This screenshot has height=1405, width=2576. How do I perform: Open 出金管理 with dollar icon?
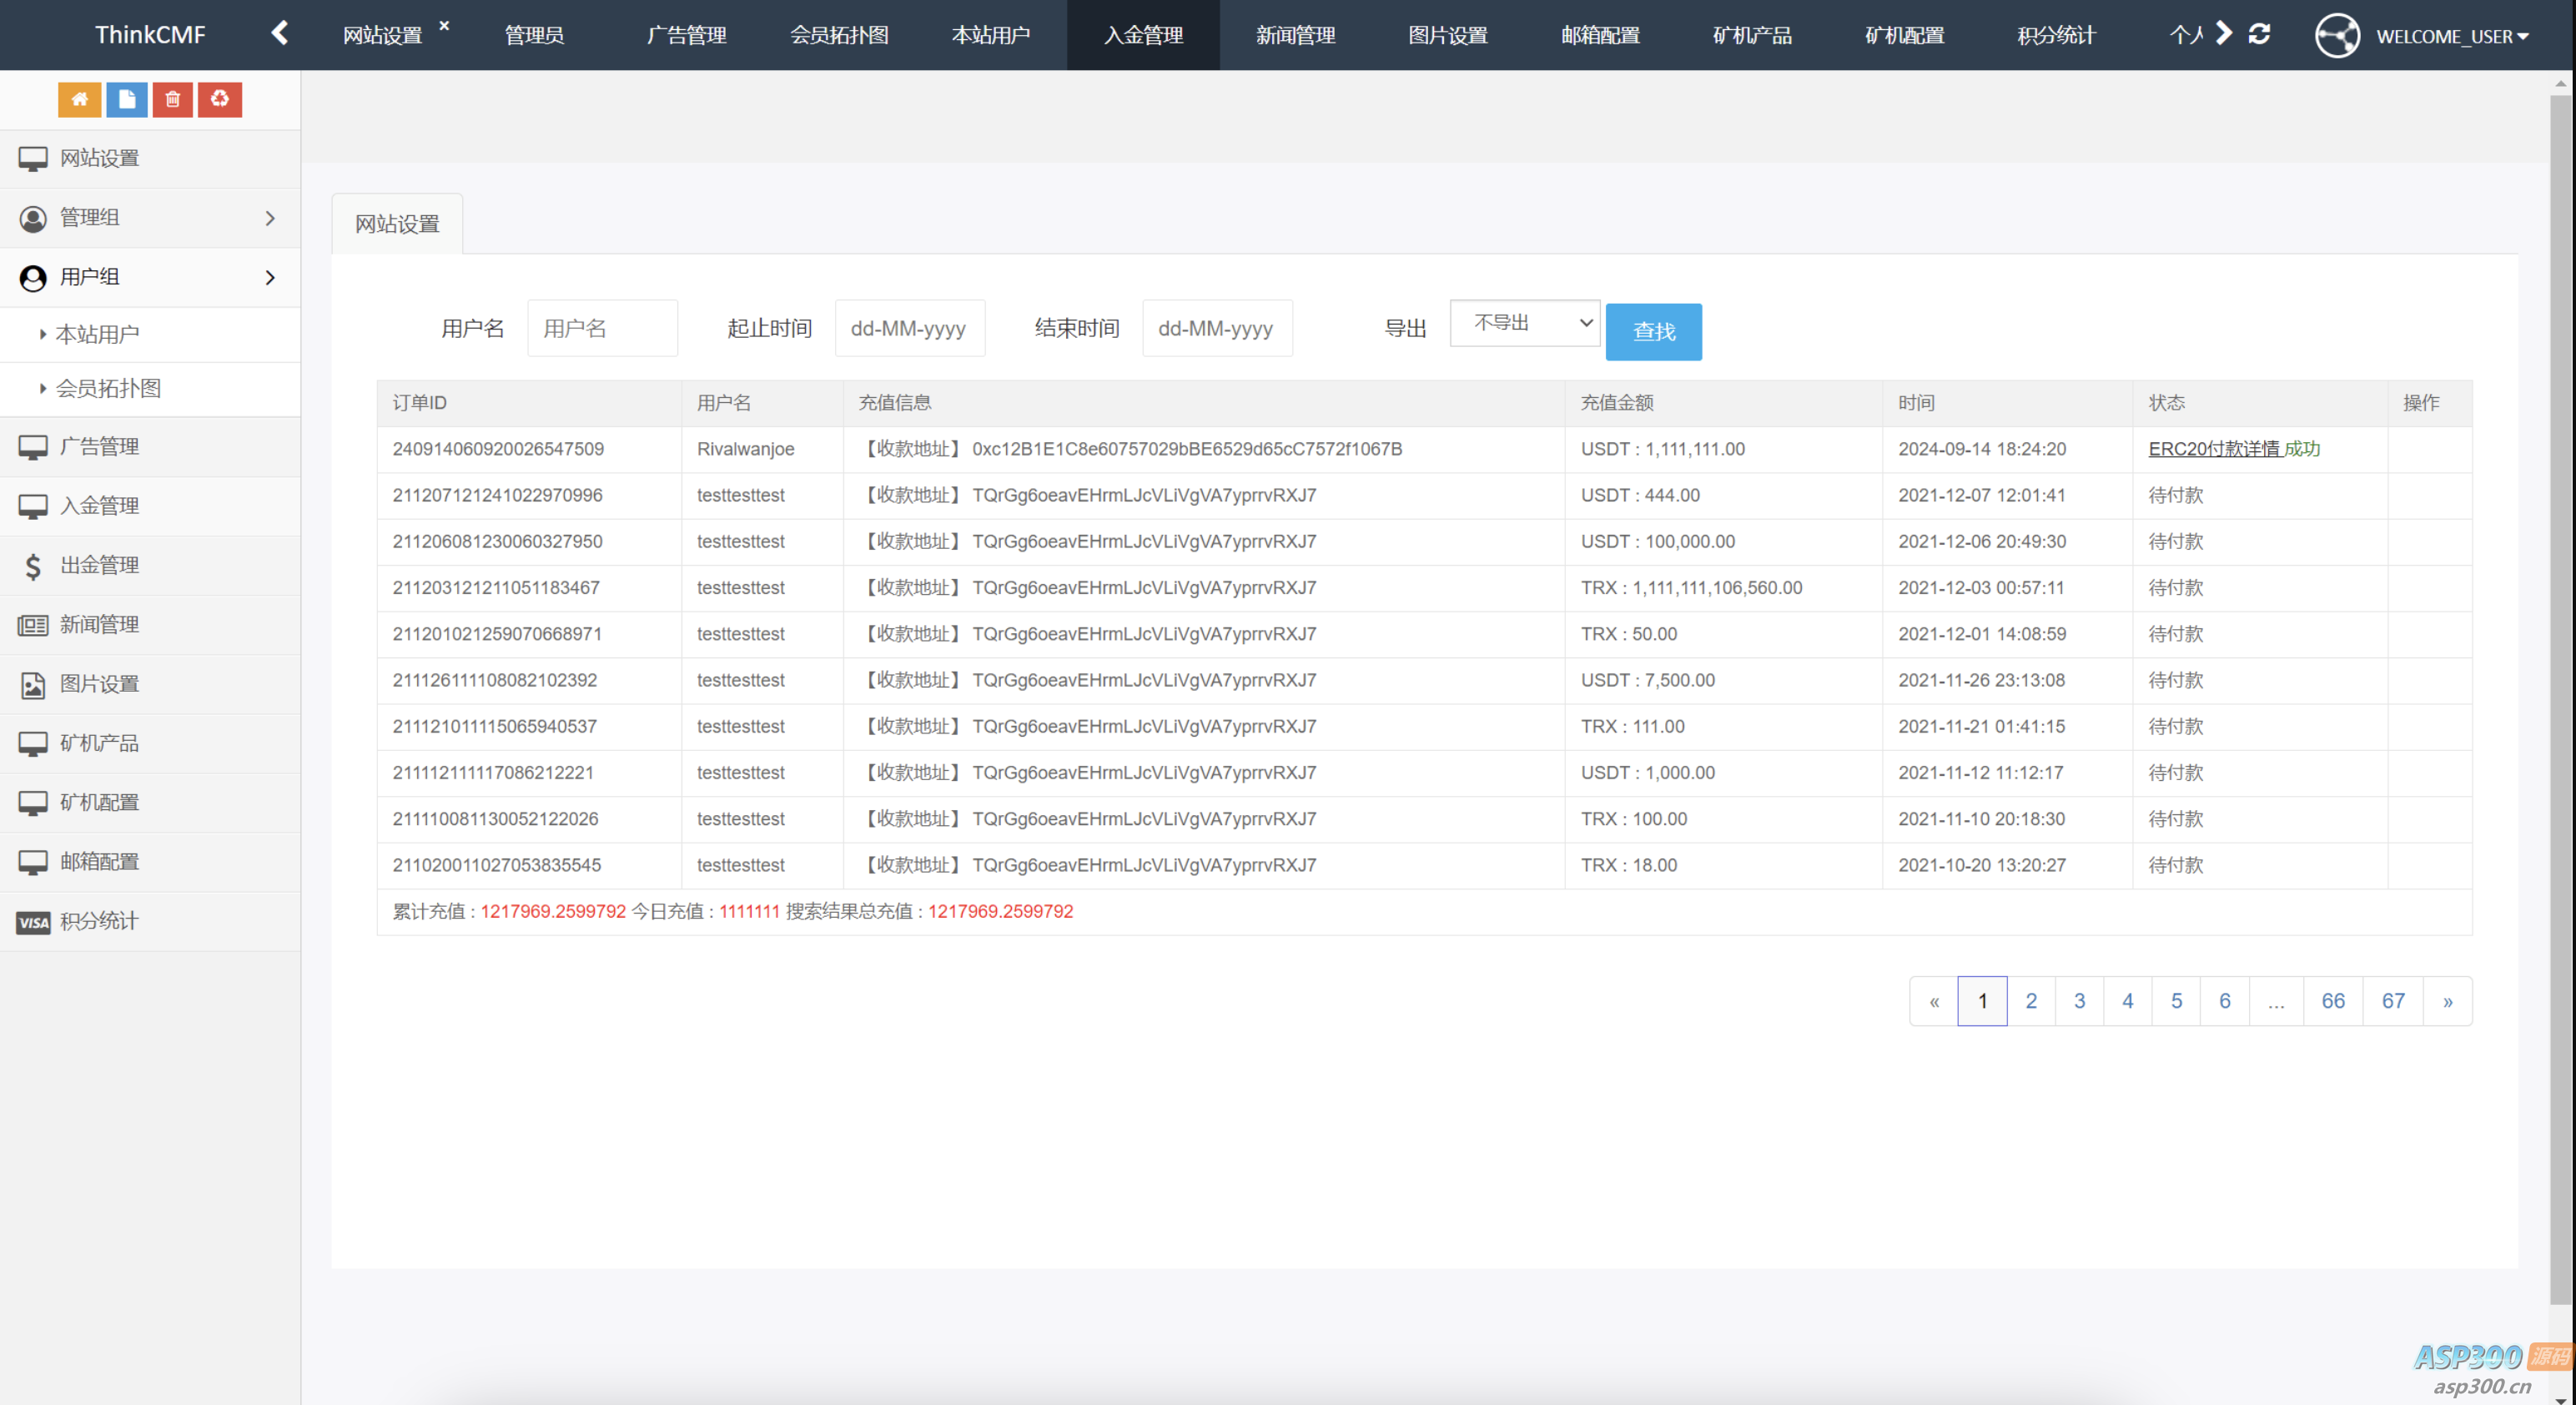(x=99, y=565)
